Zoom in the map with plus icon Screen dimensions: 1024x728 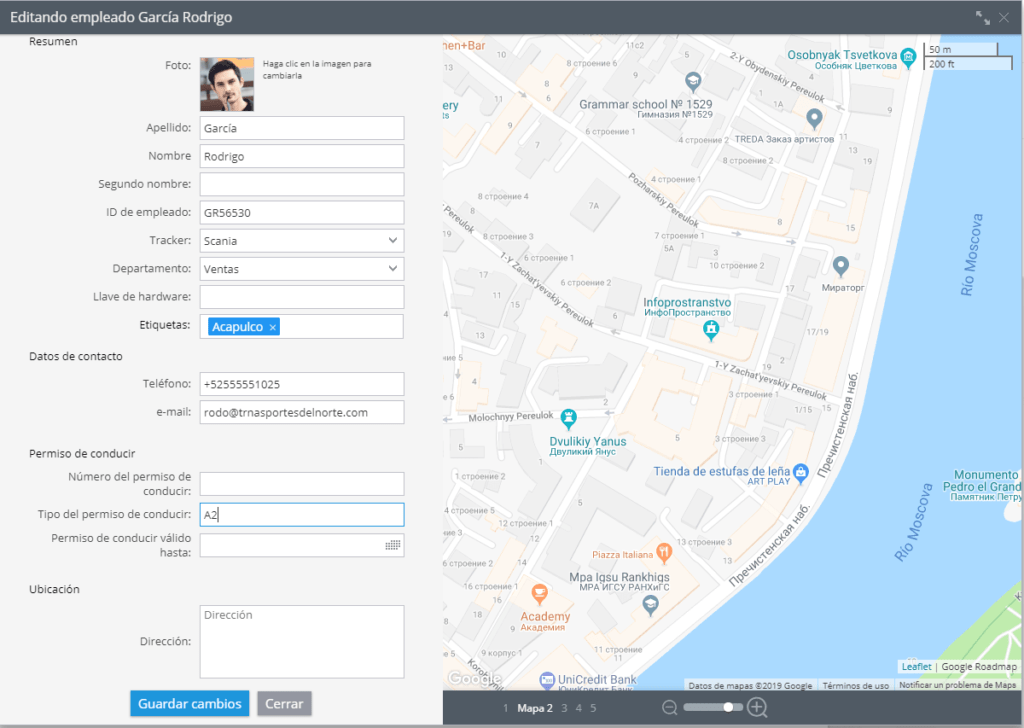(757, 707)
